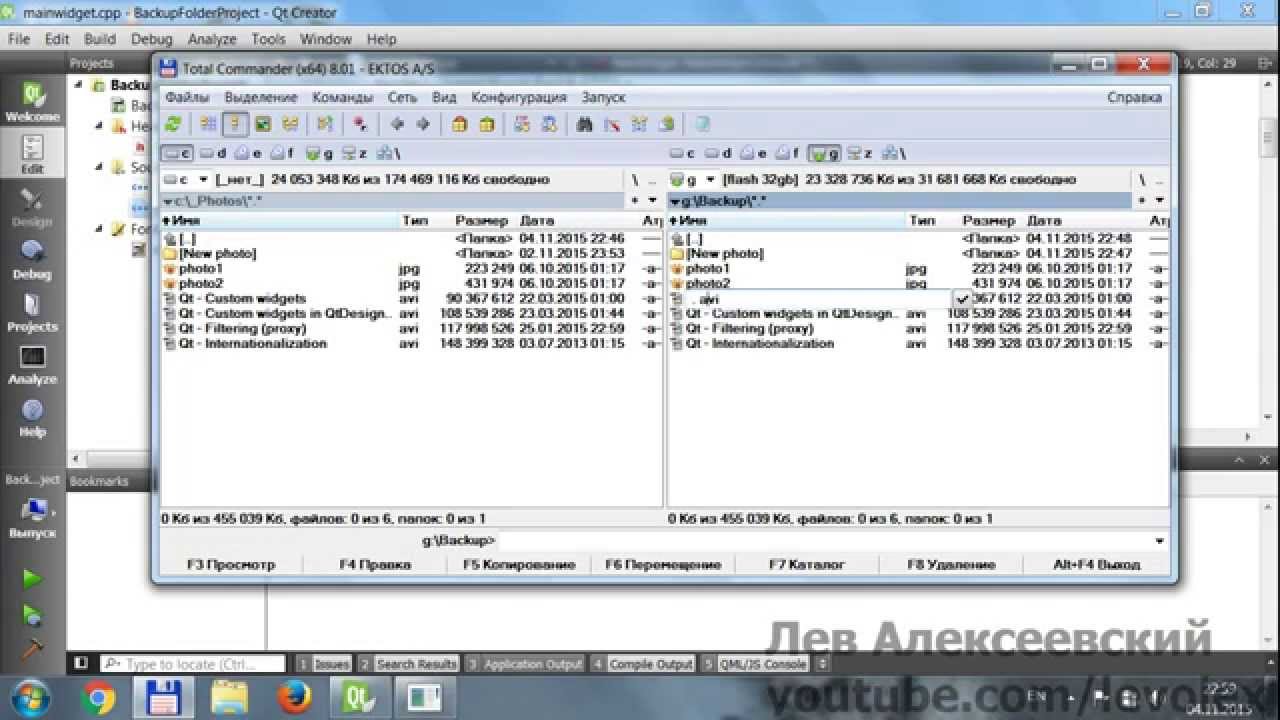The image size is (1280, 720).
Task: Click F7 Каталог button
Action: point(807,564)
